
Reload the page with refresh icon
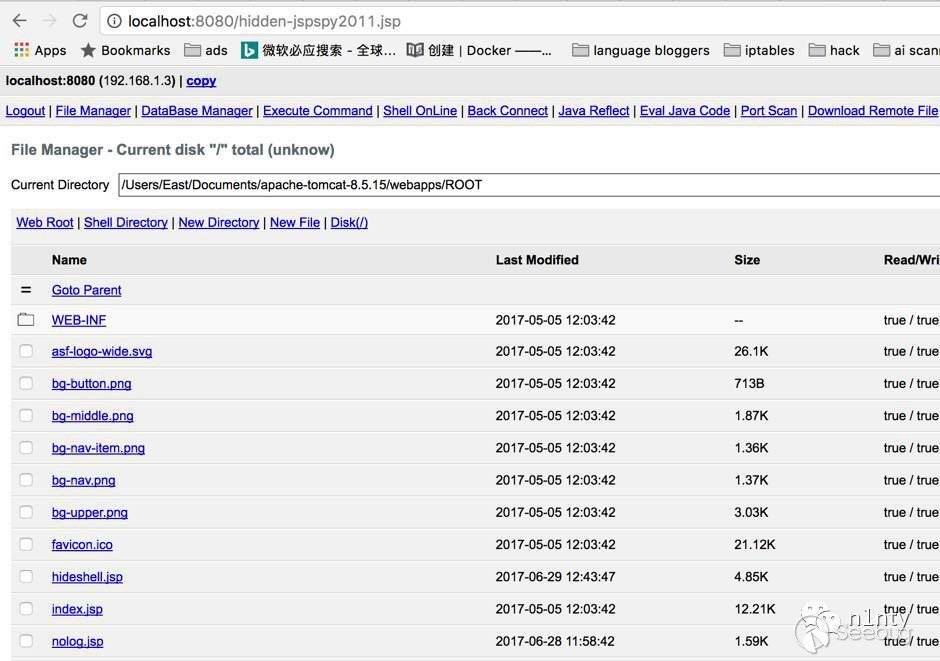tap(80, 21)
